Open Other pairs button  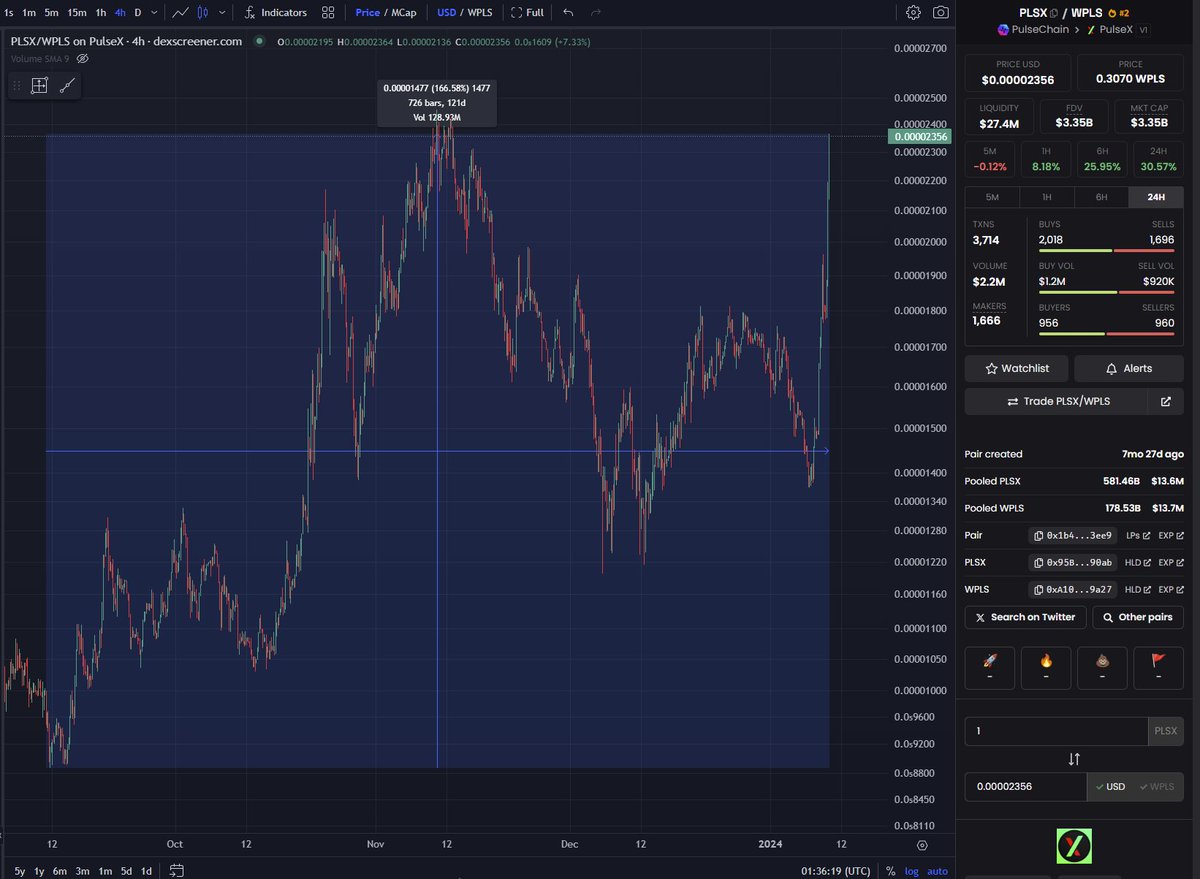(x=1137, y=617)
